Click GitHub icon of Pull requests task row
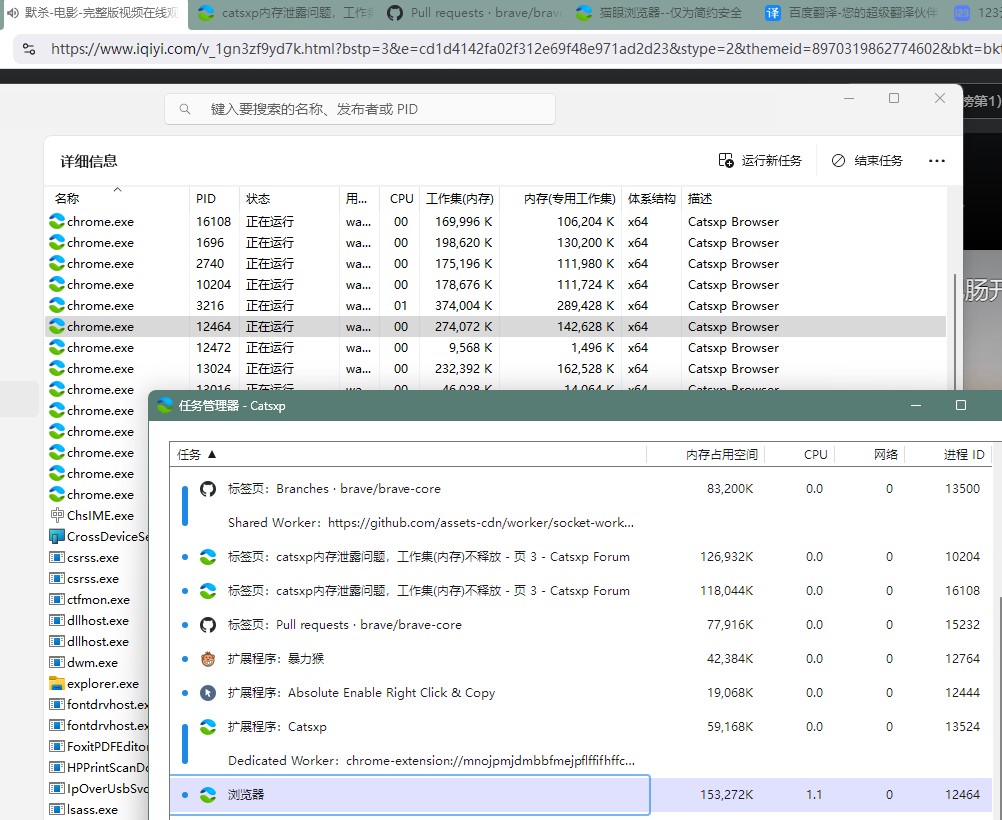The image size is (1002, 820). click(x=208, y=624)
